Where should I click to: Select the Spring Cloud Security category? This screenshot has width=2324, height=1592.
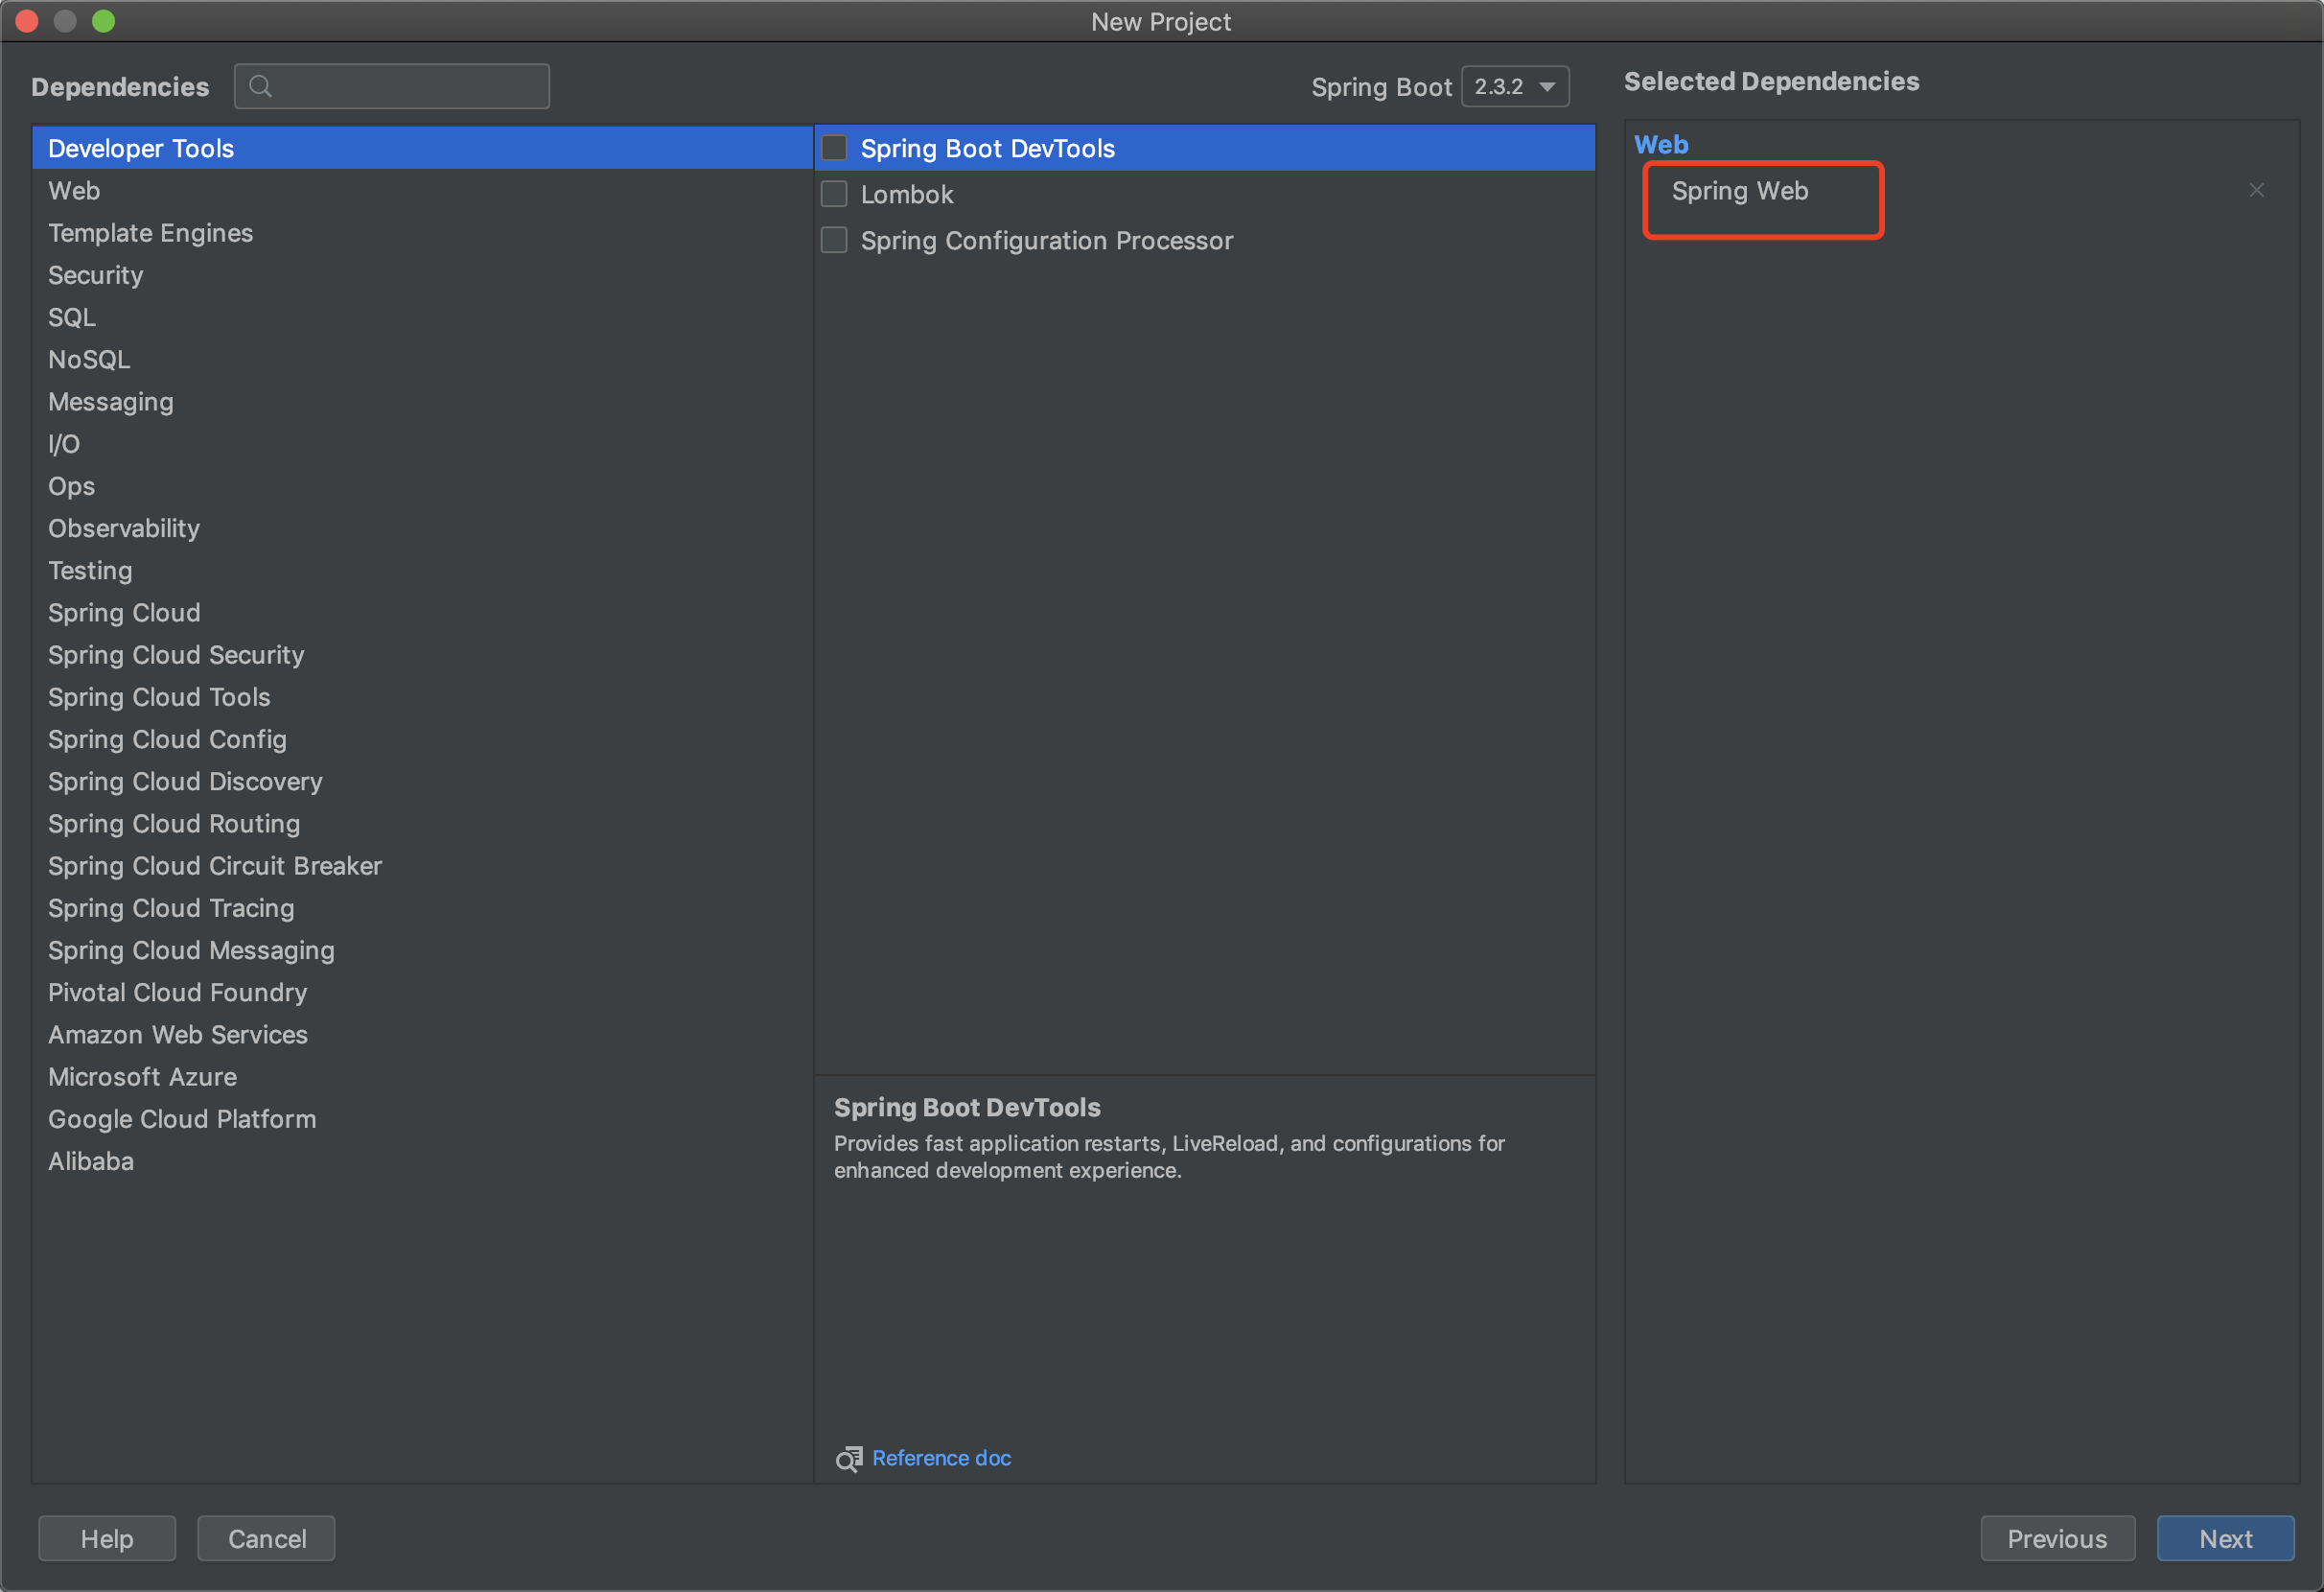(x=422, y=654)
